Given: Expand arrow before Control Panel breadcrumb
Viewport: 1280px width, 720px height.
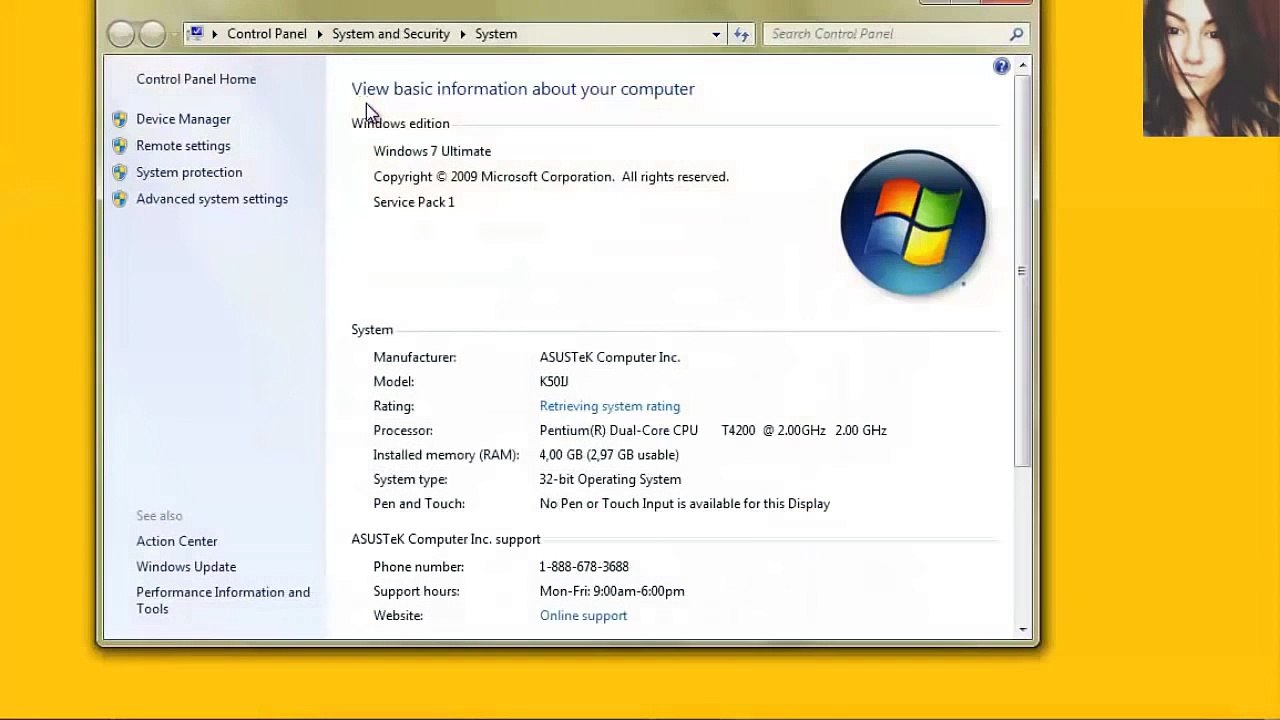Looking at the screenshot, I should click(x=214, y=34).
